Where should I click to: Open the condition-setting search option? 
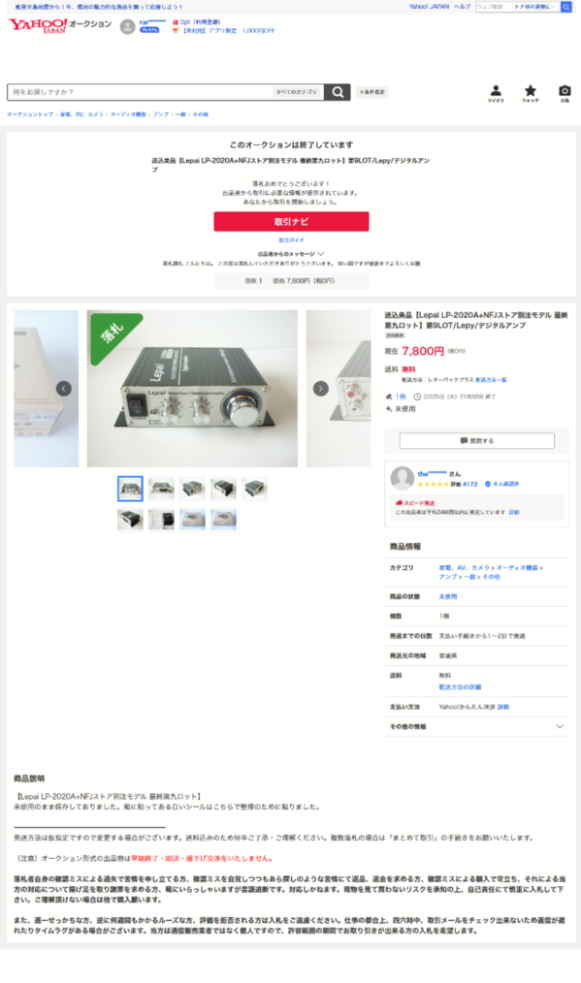click(x=372, y=92)
